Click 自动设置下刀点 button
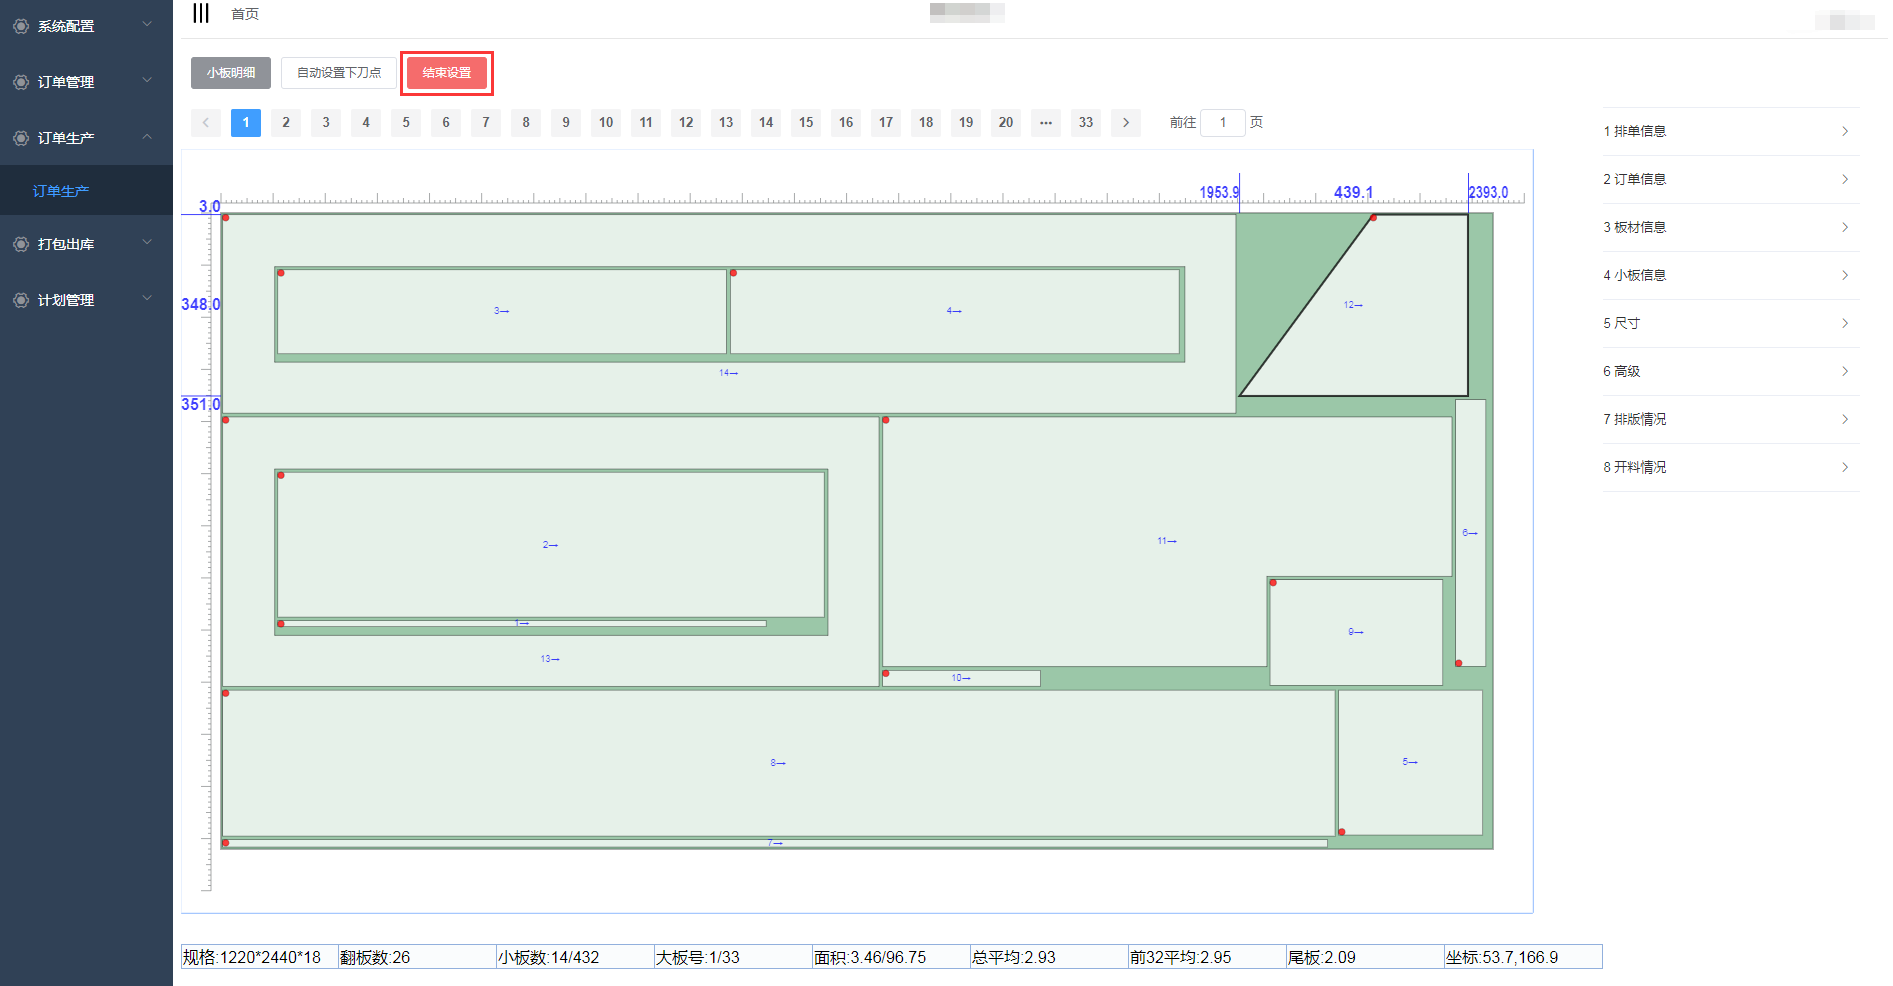Viewport: 1893px width, 986px height. (339, 73)
